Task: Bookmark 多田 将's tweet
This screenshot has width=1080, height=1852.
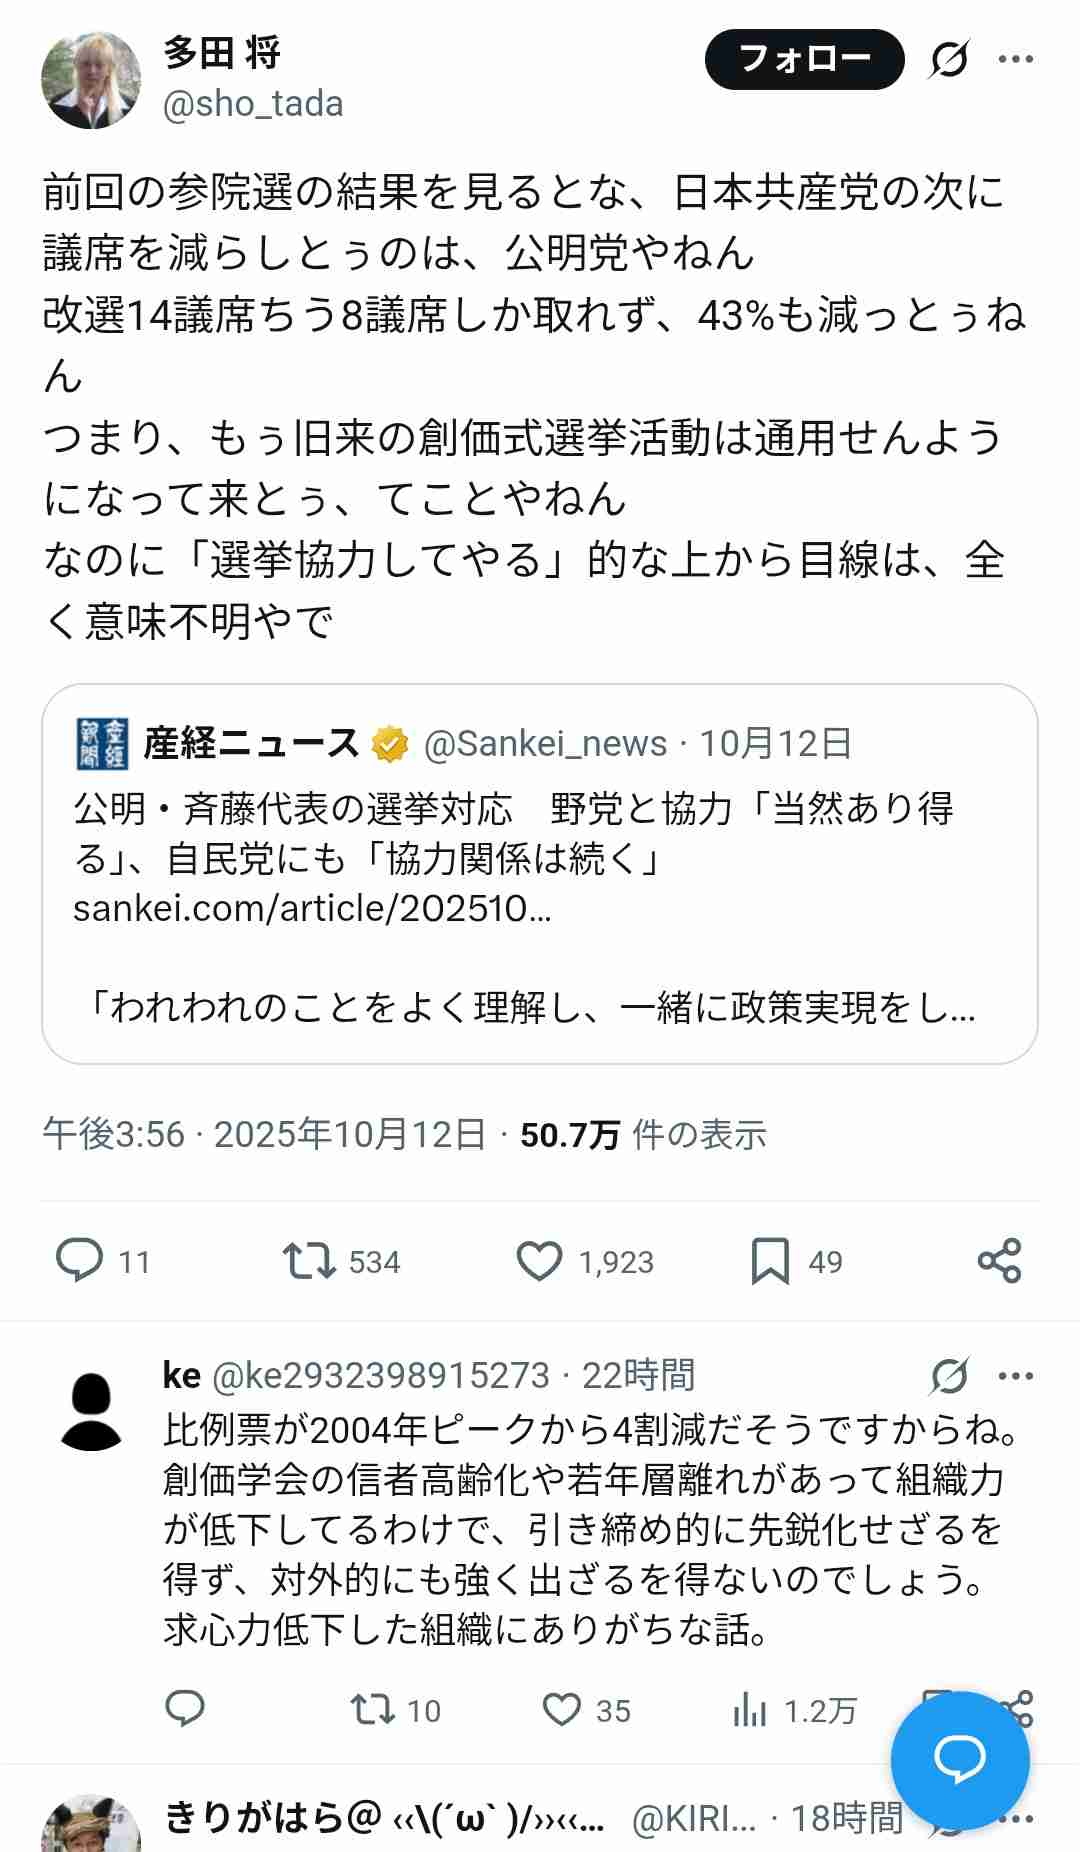Action: point(771,1262)
